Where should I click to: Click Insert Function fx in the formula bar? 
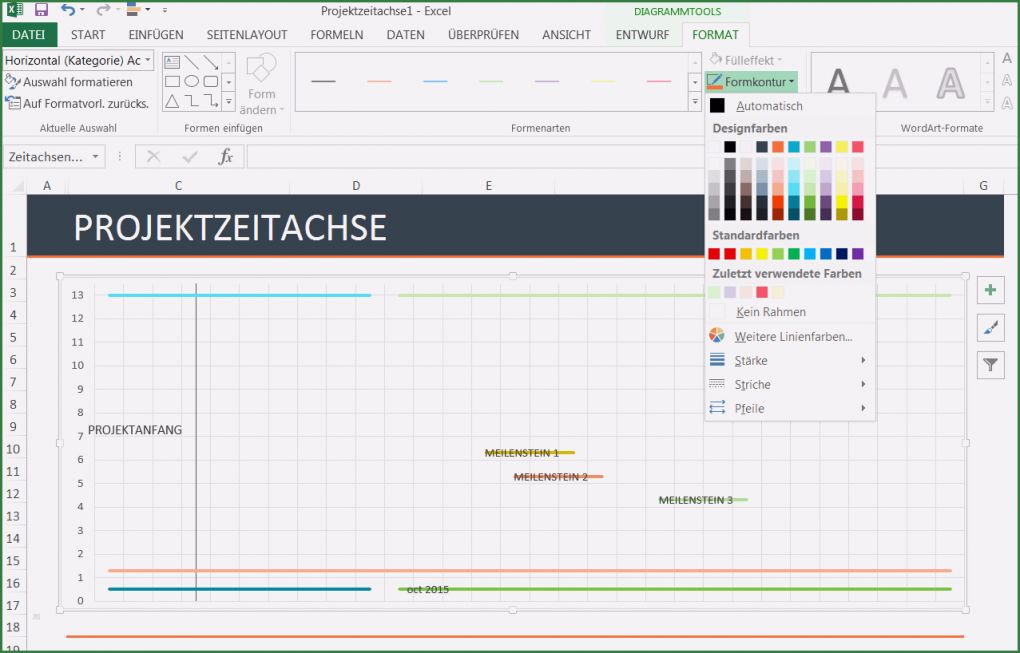(226, 156)
